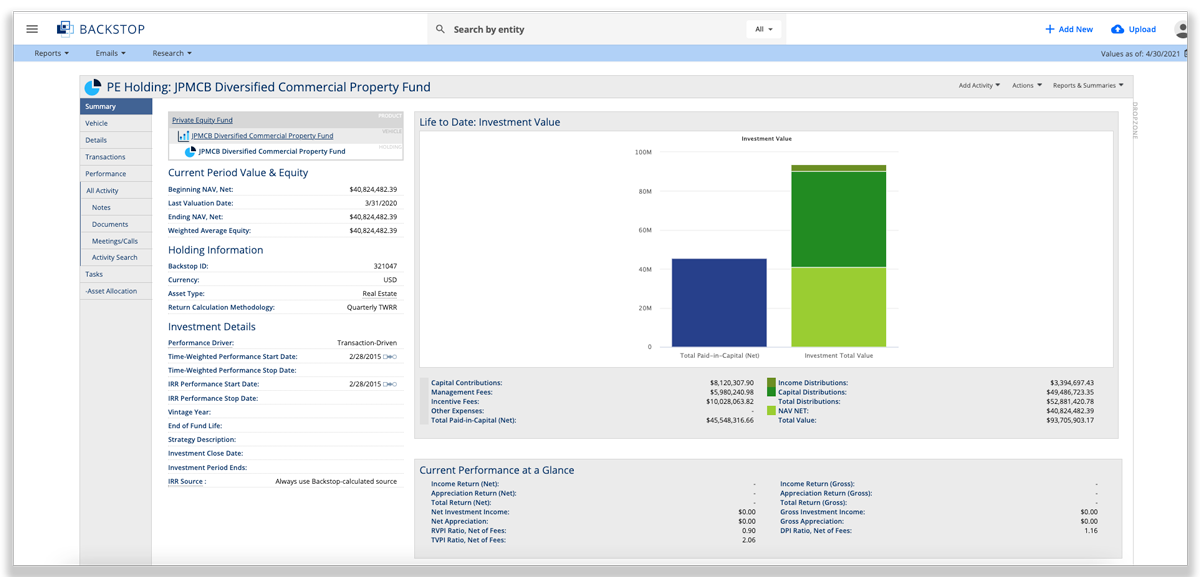
Task: Open the hamburger navigation menu
Action: tap(32, 29)
